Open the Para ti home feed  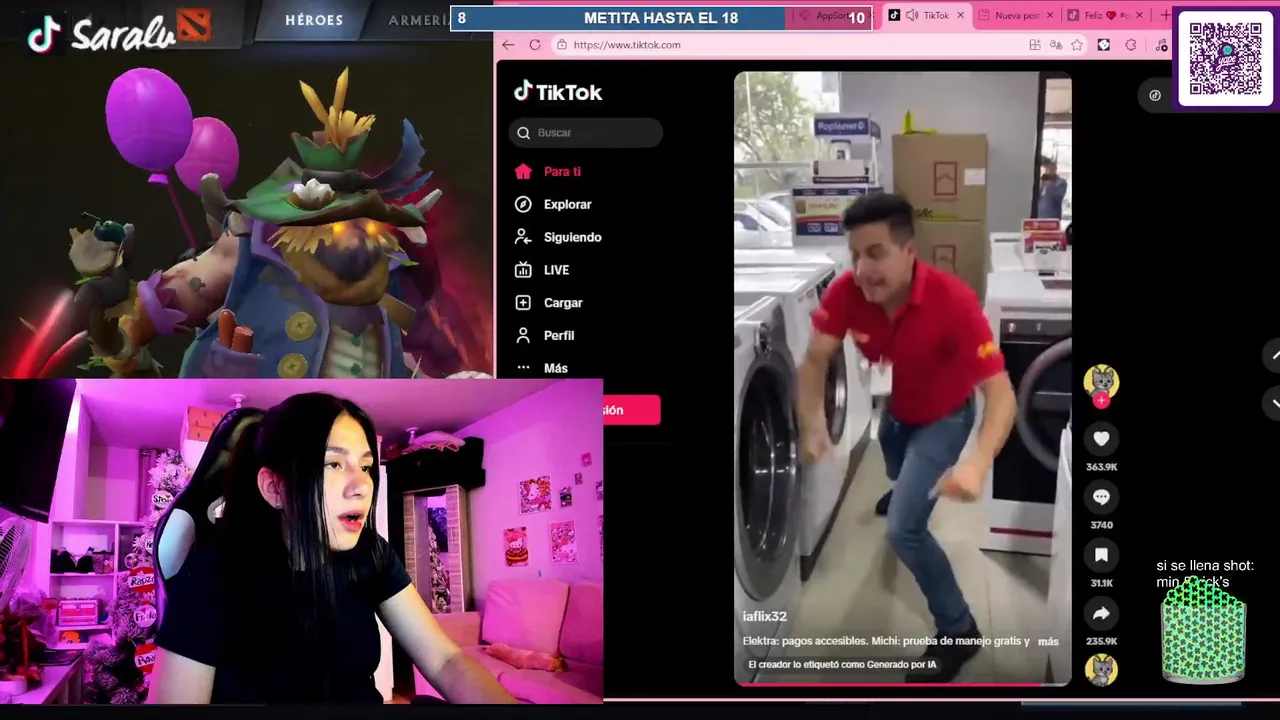[547, 171]
